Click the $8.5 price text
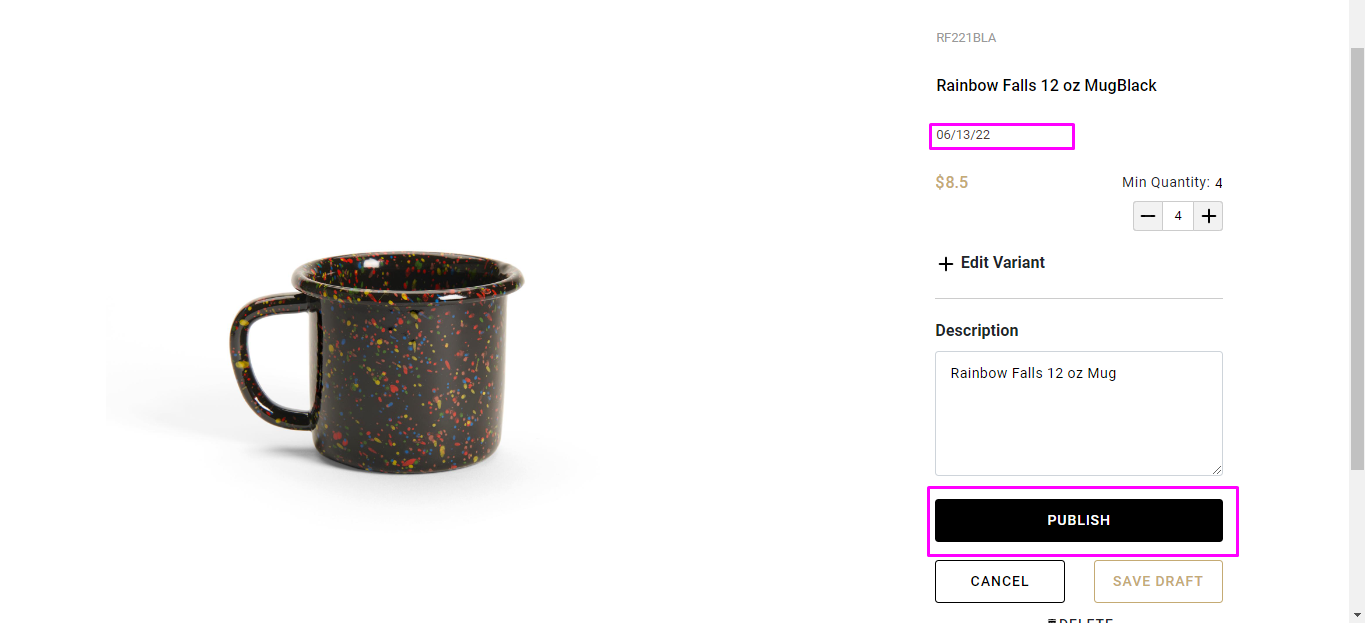Viewport: 1365px width, 623px height. [x=951, y=183]
